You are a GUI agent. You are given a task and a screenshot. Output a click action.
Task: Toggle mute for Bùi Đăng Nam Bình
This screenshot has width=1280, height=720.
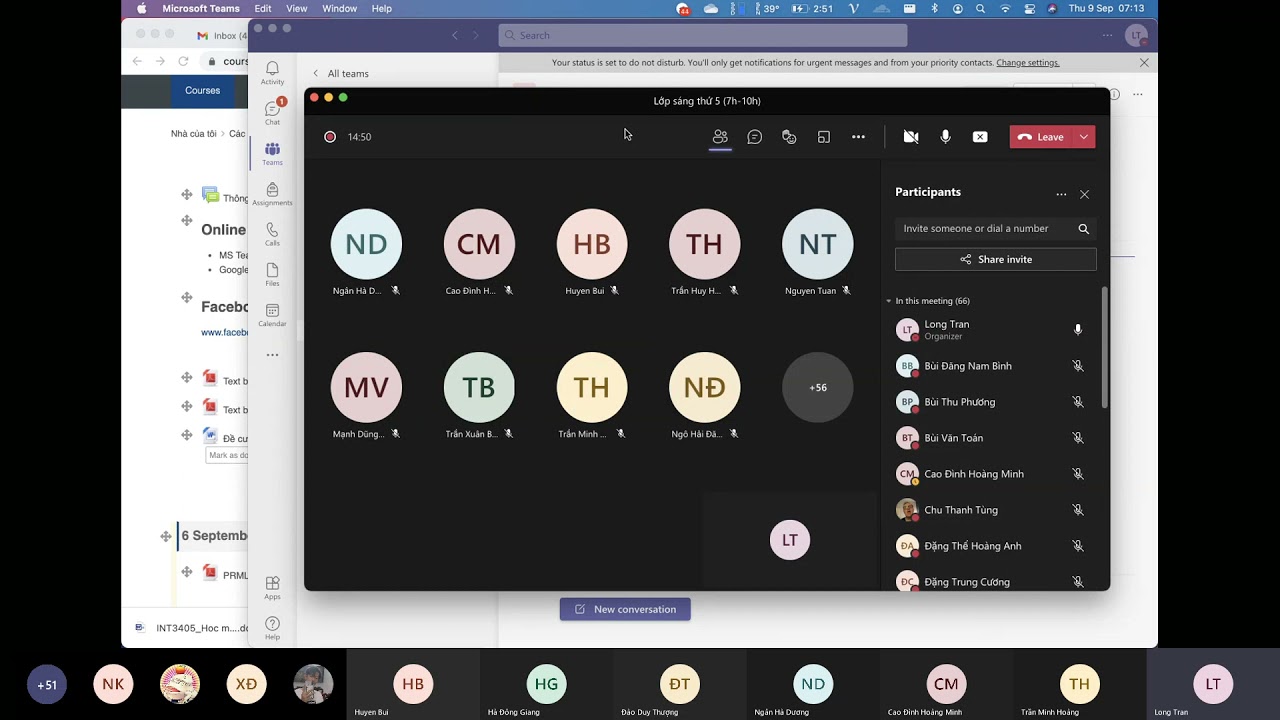click(1078, 366)
